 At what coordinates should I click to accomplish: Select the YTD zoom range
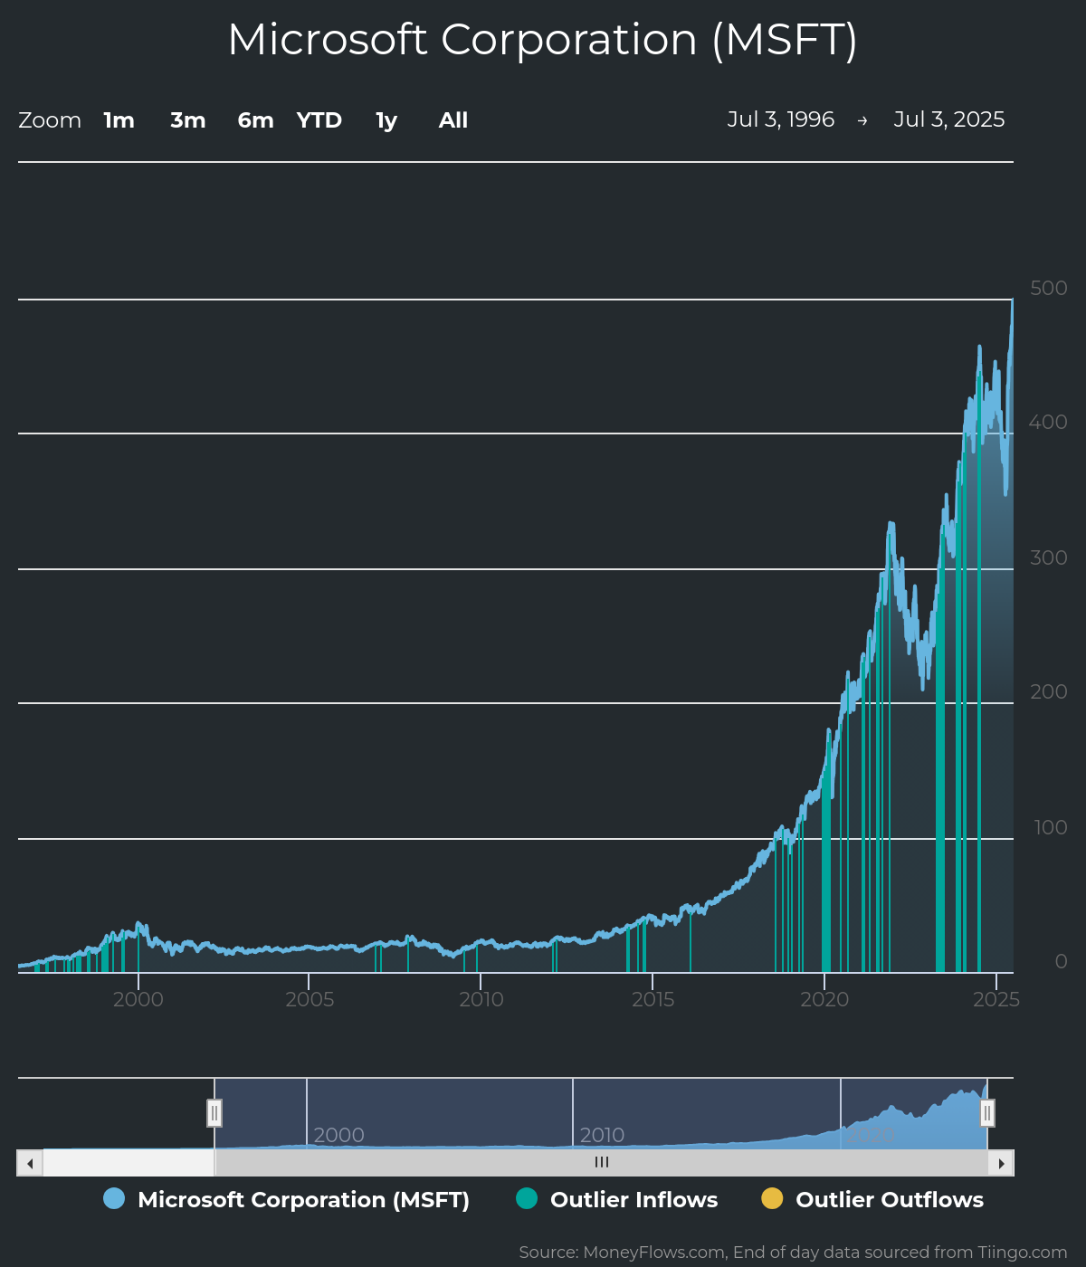click(319, 120)
